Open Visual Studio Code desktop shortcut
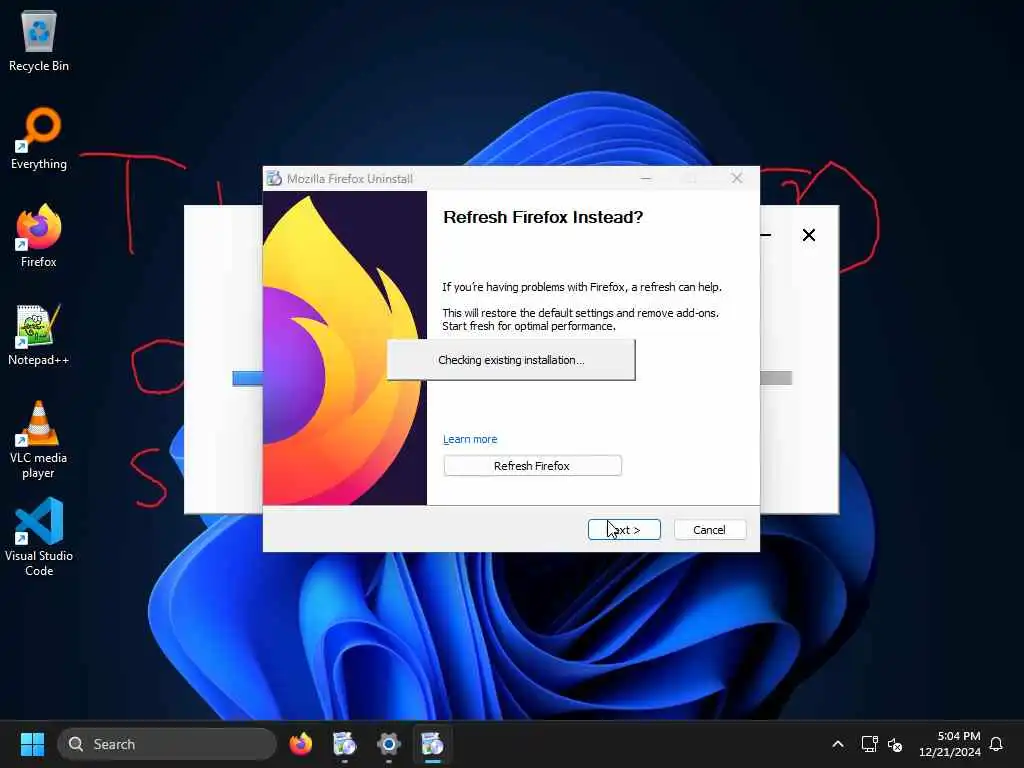Viewport: 1024px width, 768px height. coord(39,537)
